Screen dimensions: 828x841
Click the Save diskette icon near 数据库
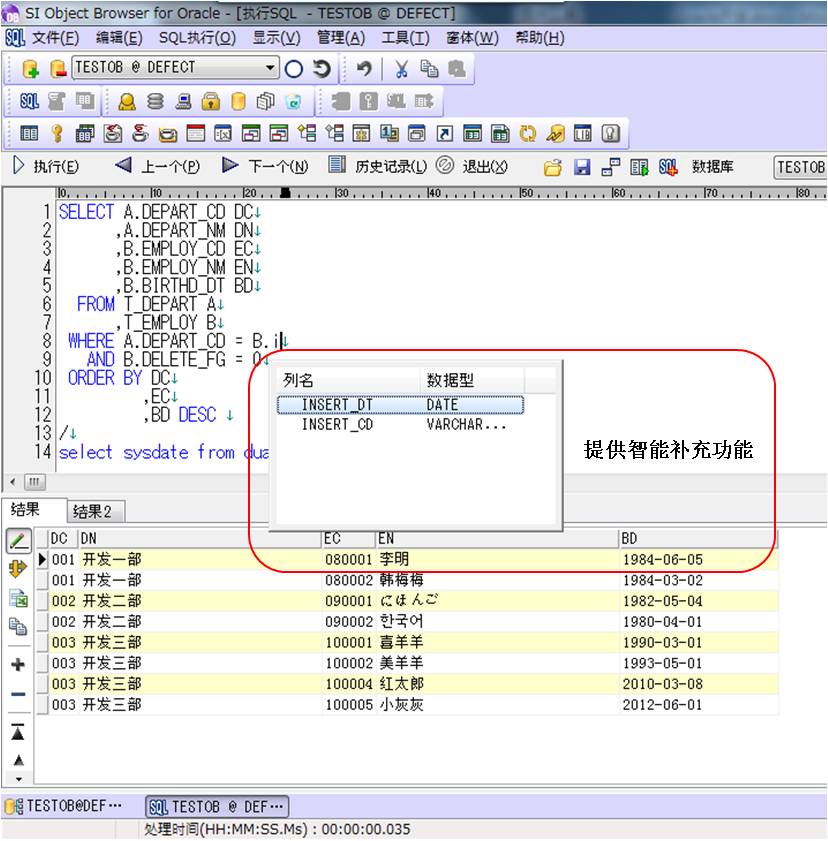582,167
